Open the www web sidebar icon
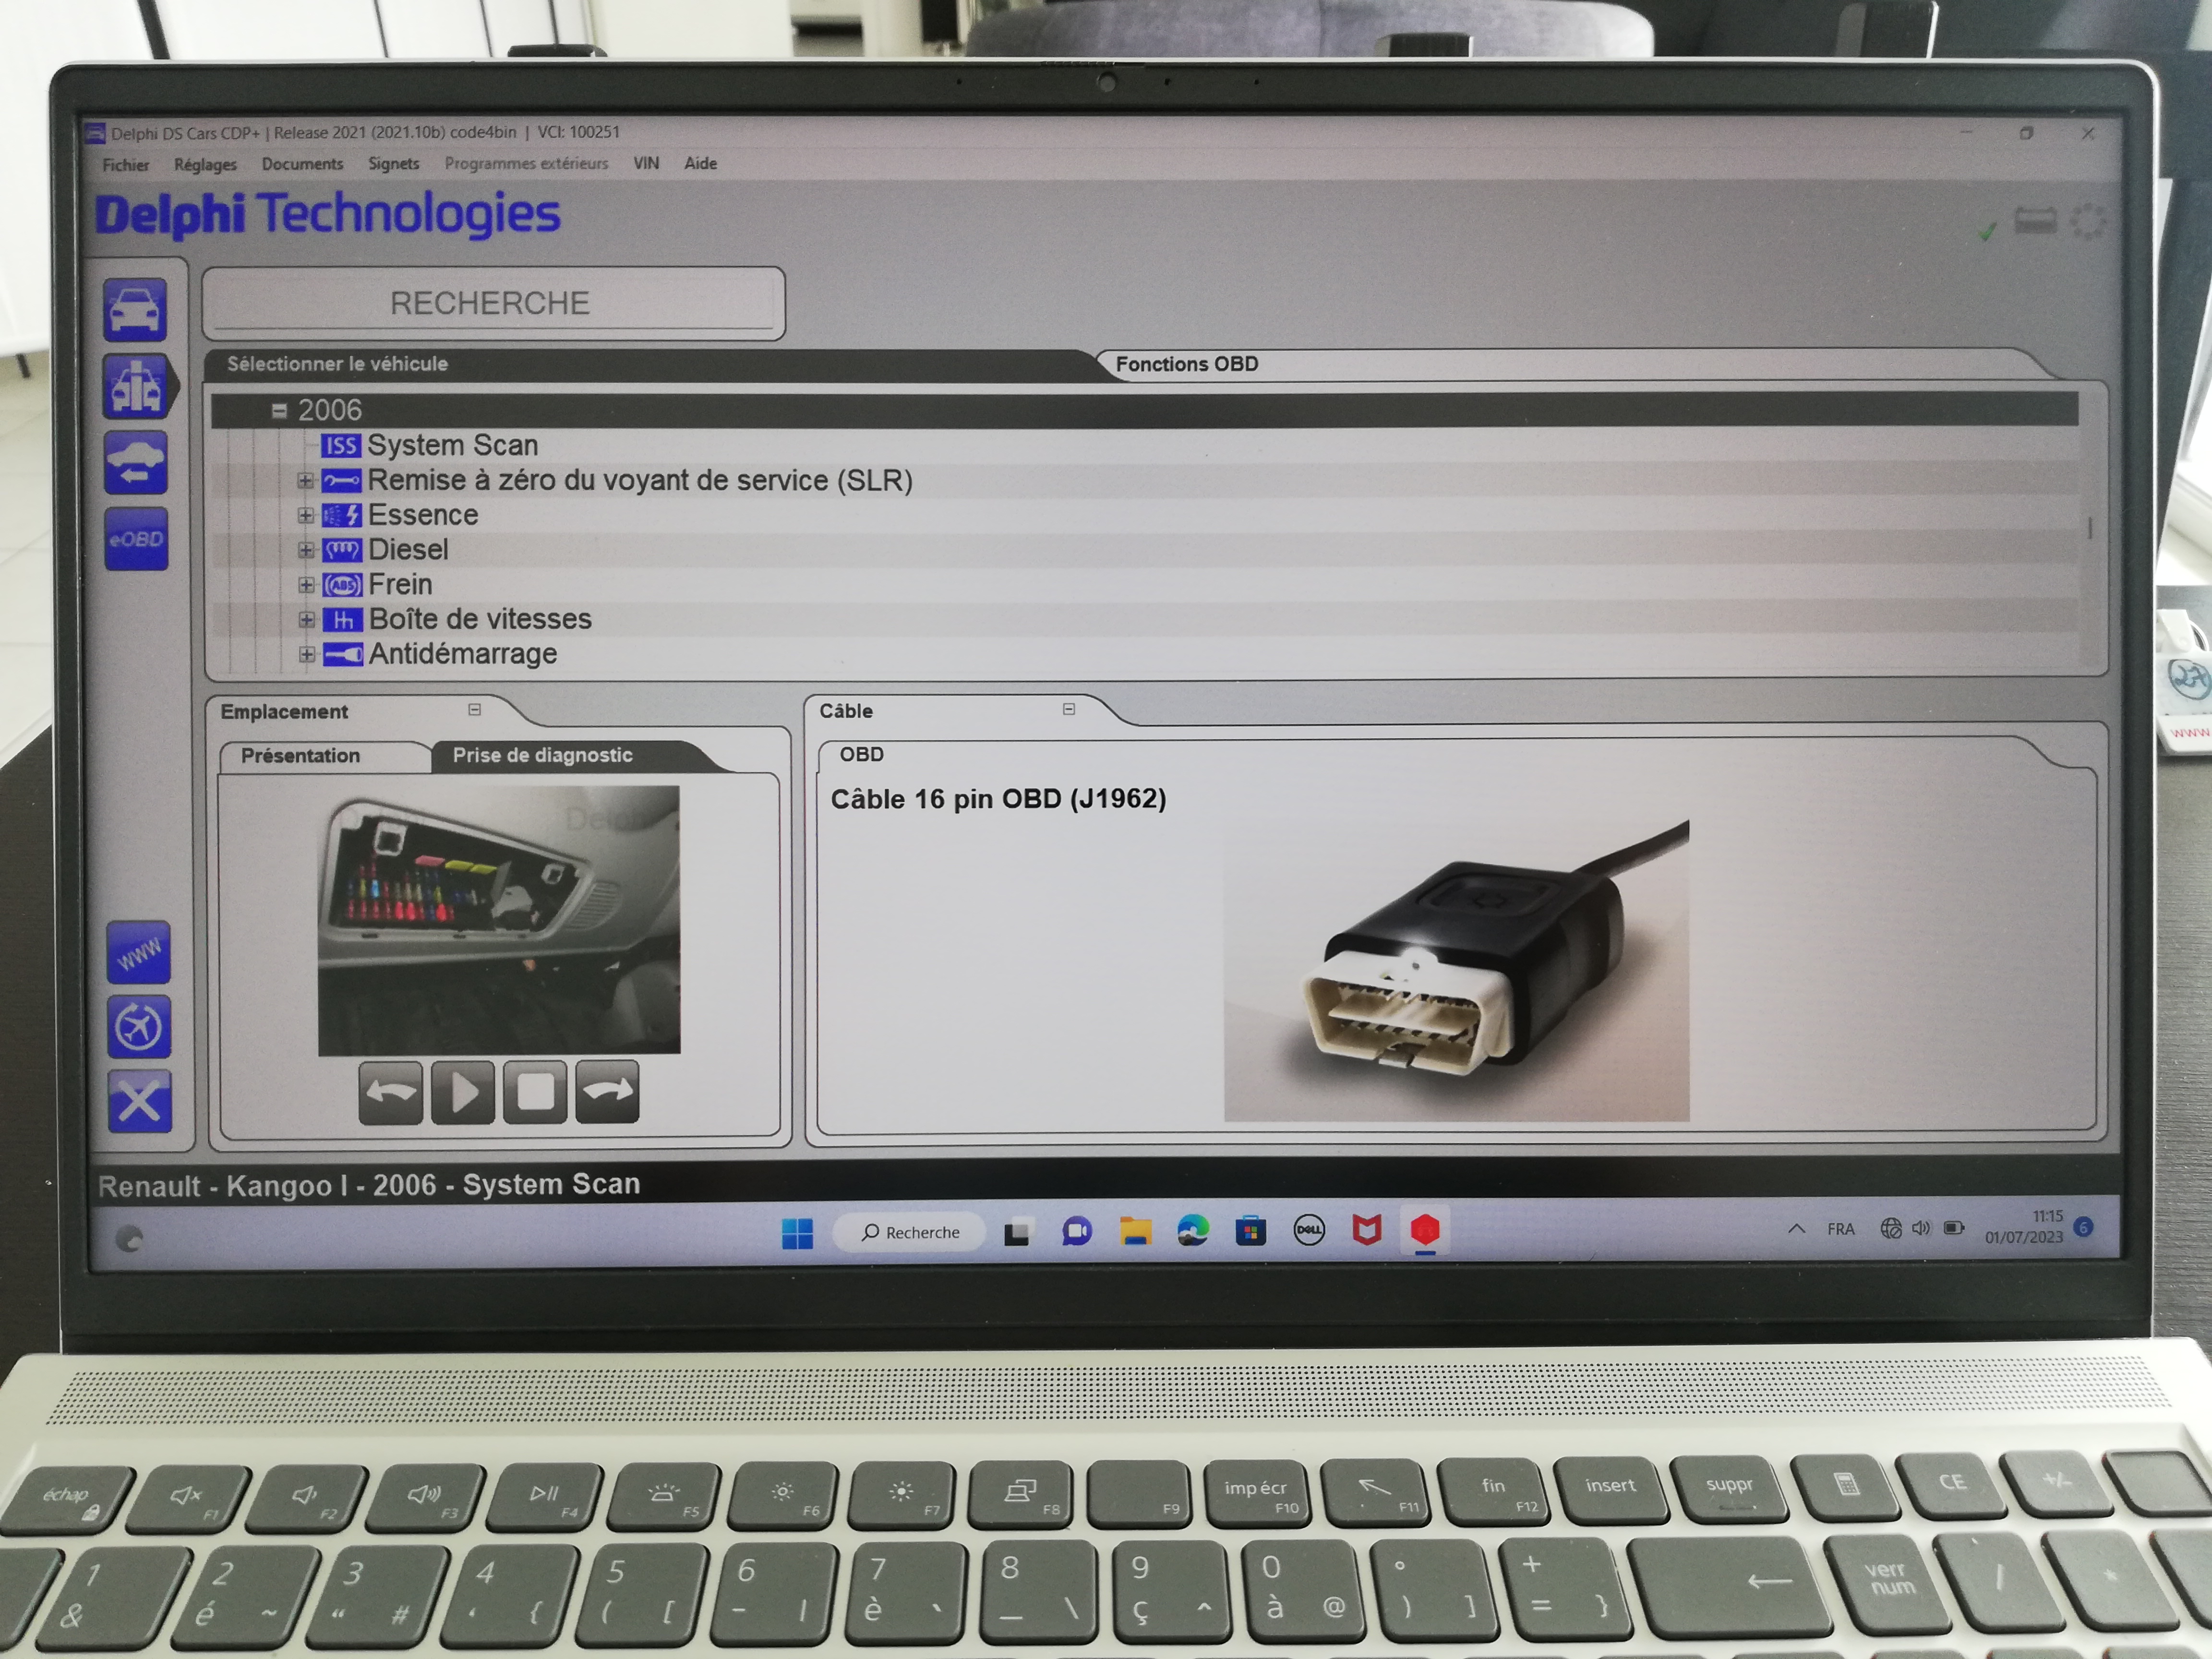The width and height of the screenshot is (2212, 1659). [139, 953]
